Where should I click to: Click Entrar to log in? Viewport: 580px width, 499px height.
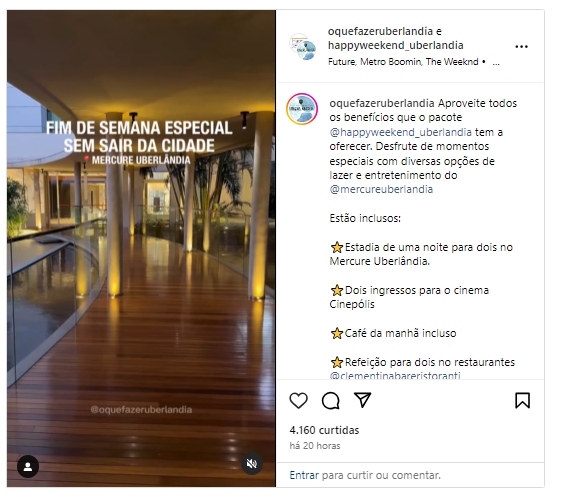[304, 475]
